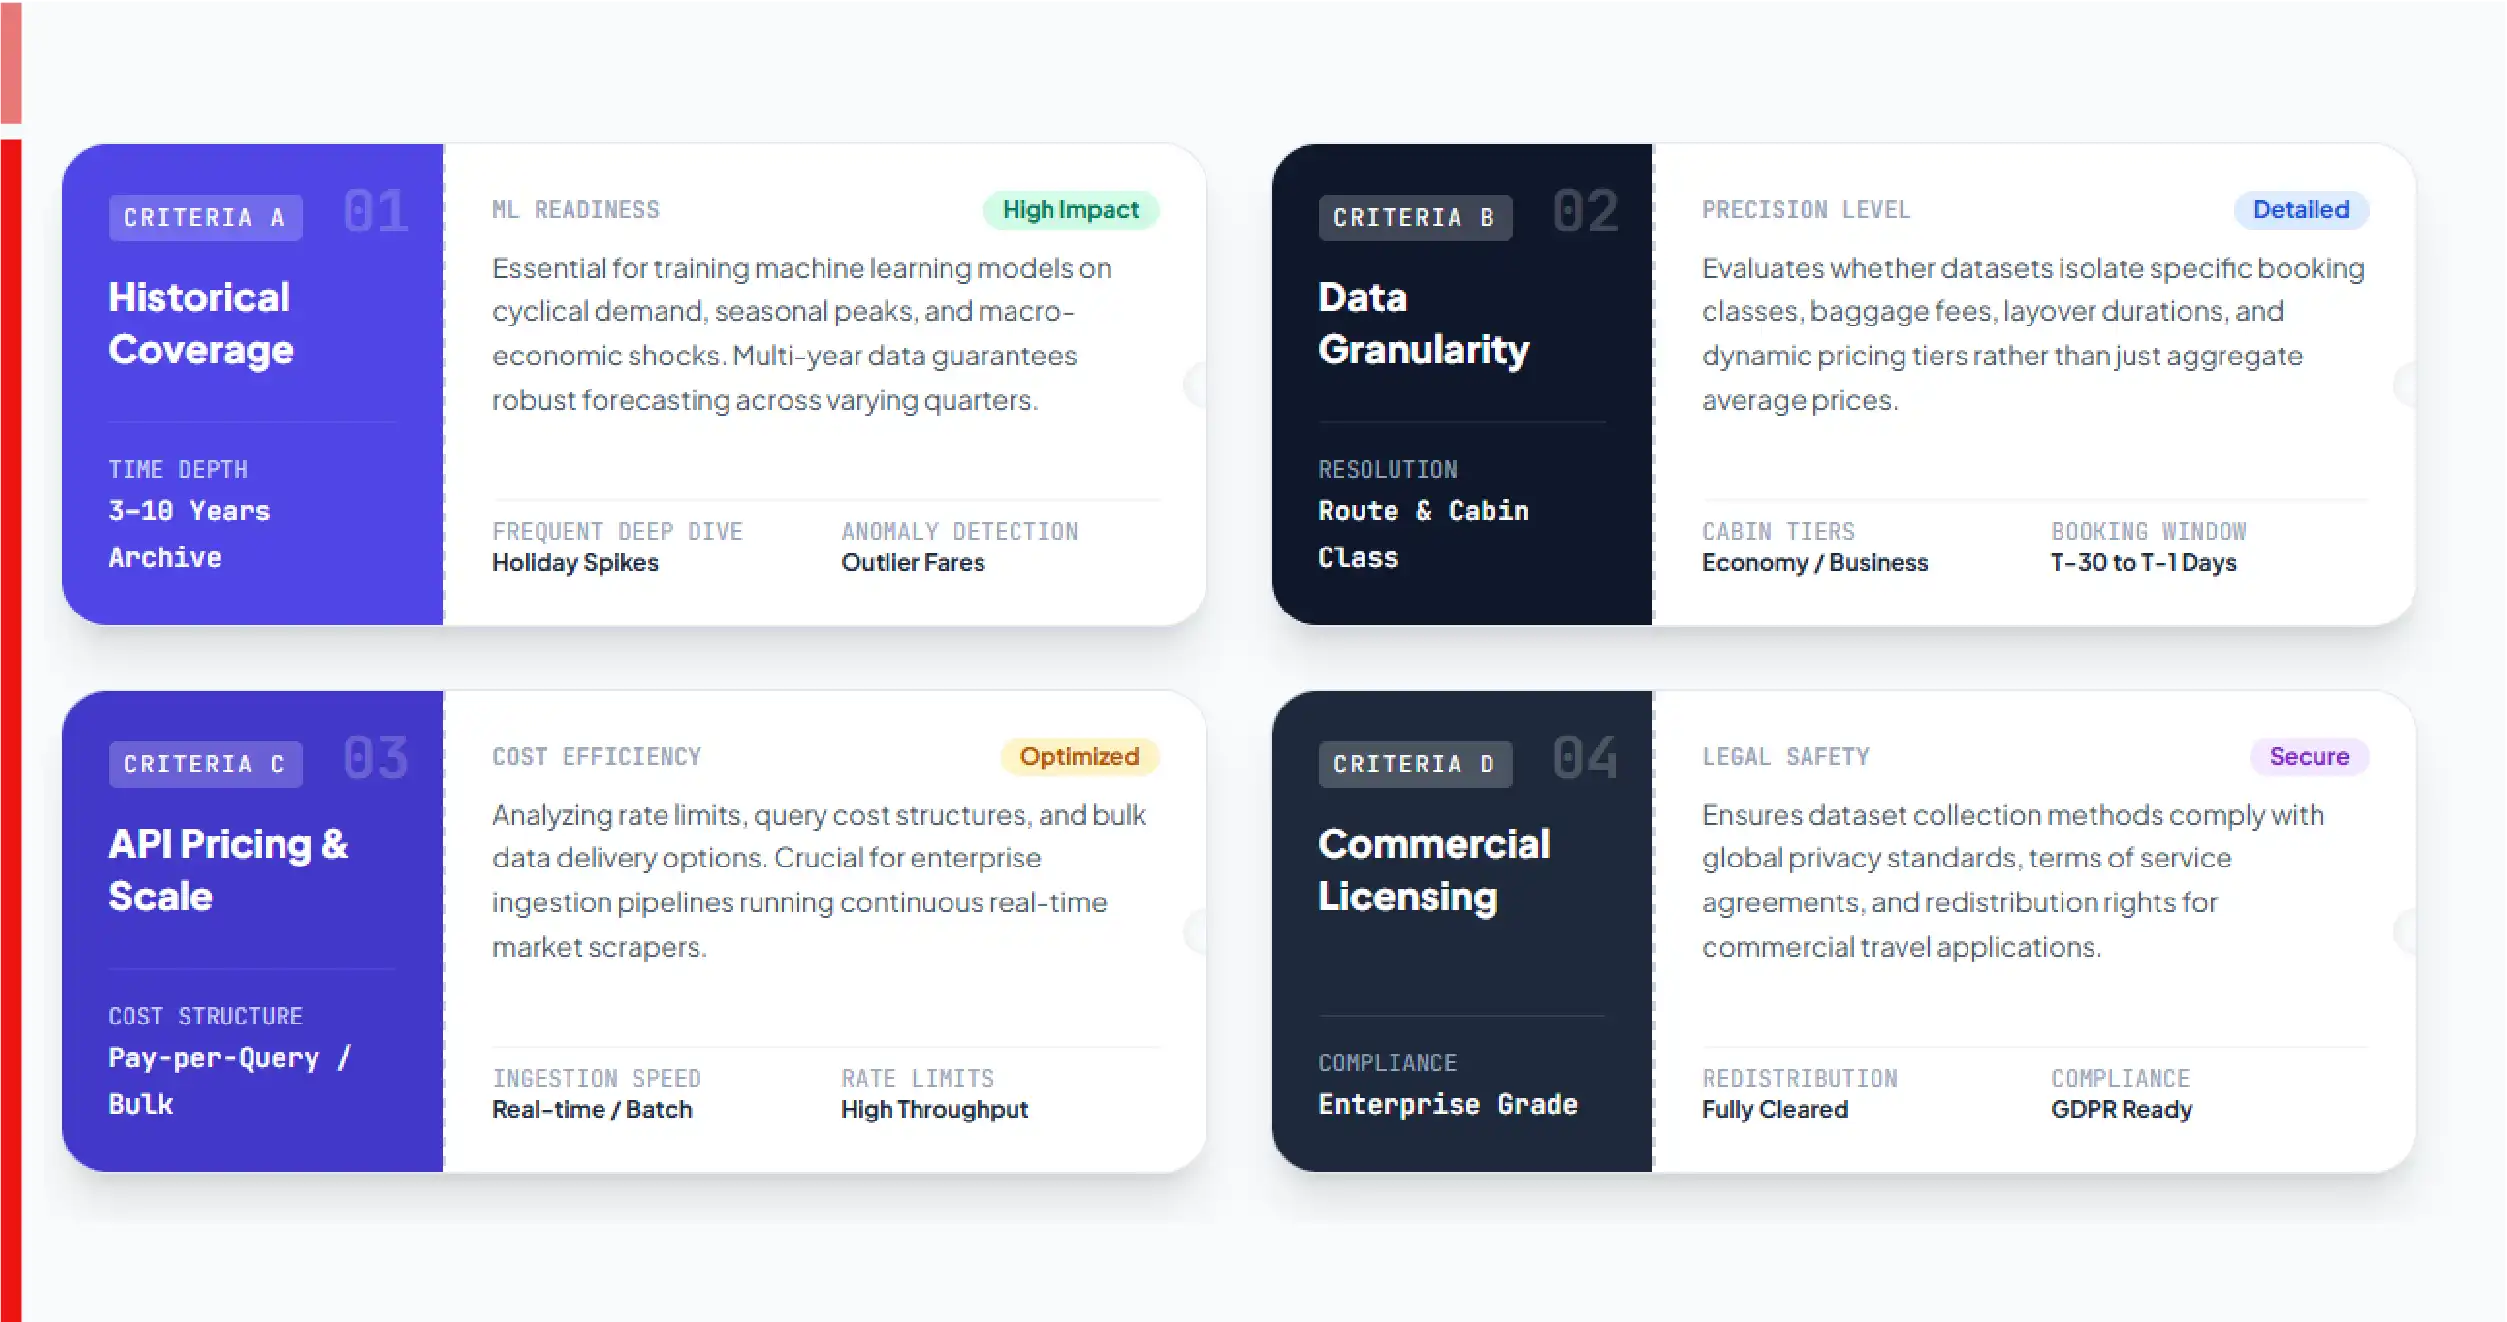Open the Data Granularity heading
This screenshot has height=1322, width=2507.
pyautogui.click(x=1423, y=323)
